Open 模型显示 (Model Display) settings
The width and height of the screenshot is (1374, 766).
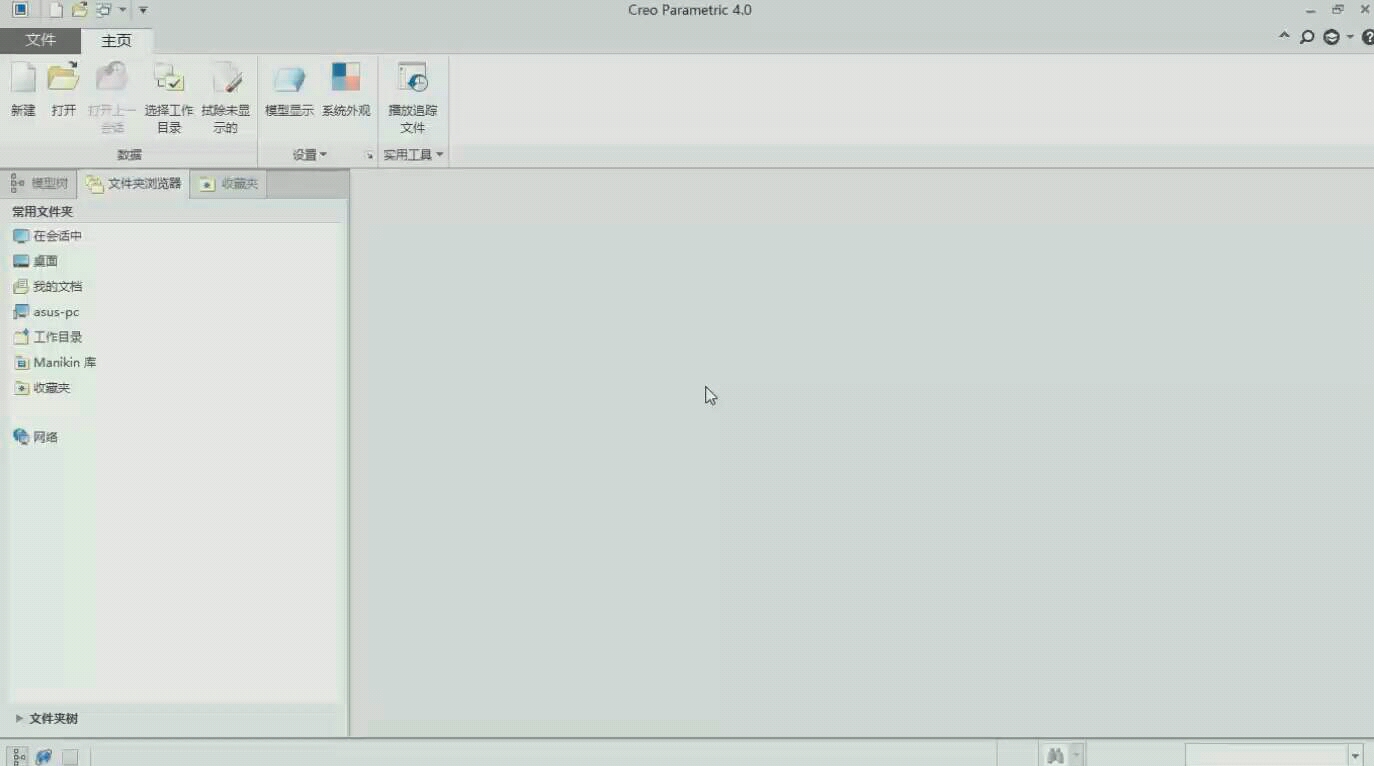tap(289, 79)
